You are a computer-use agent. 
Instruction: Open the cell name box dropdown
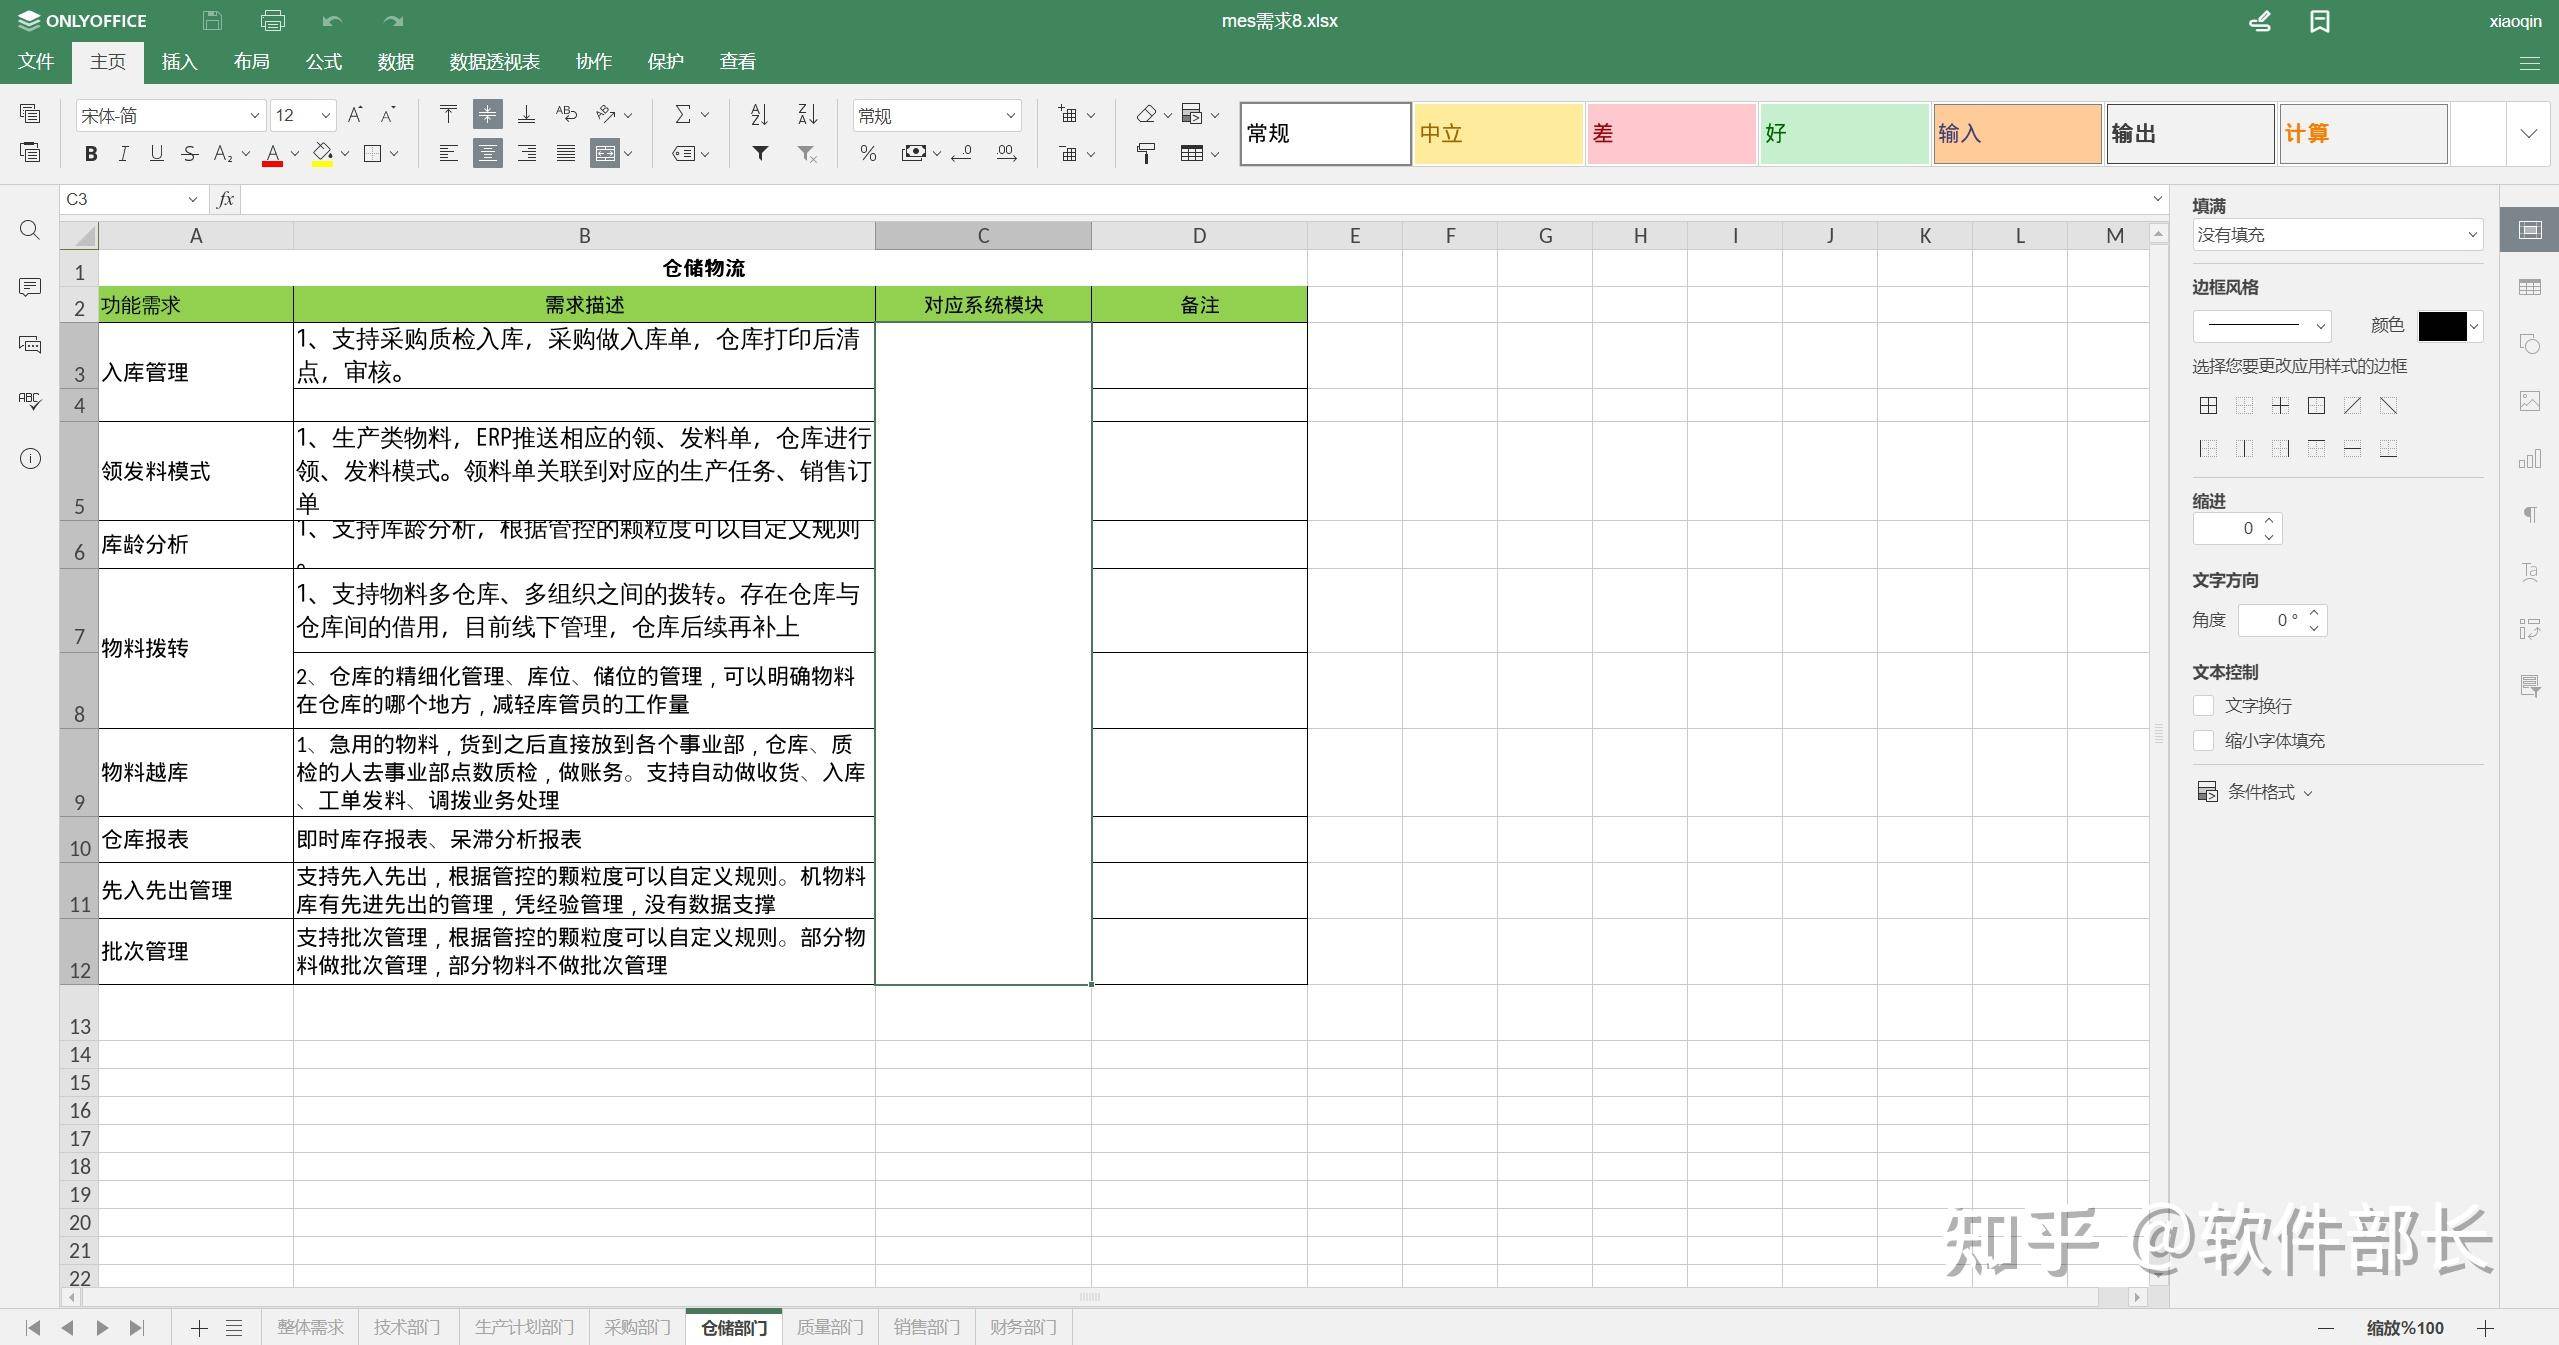193,200
